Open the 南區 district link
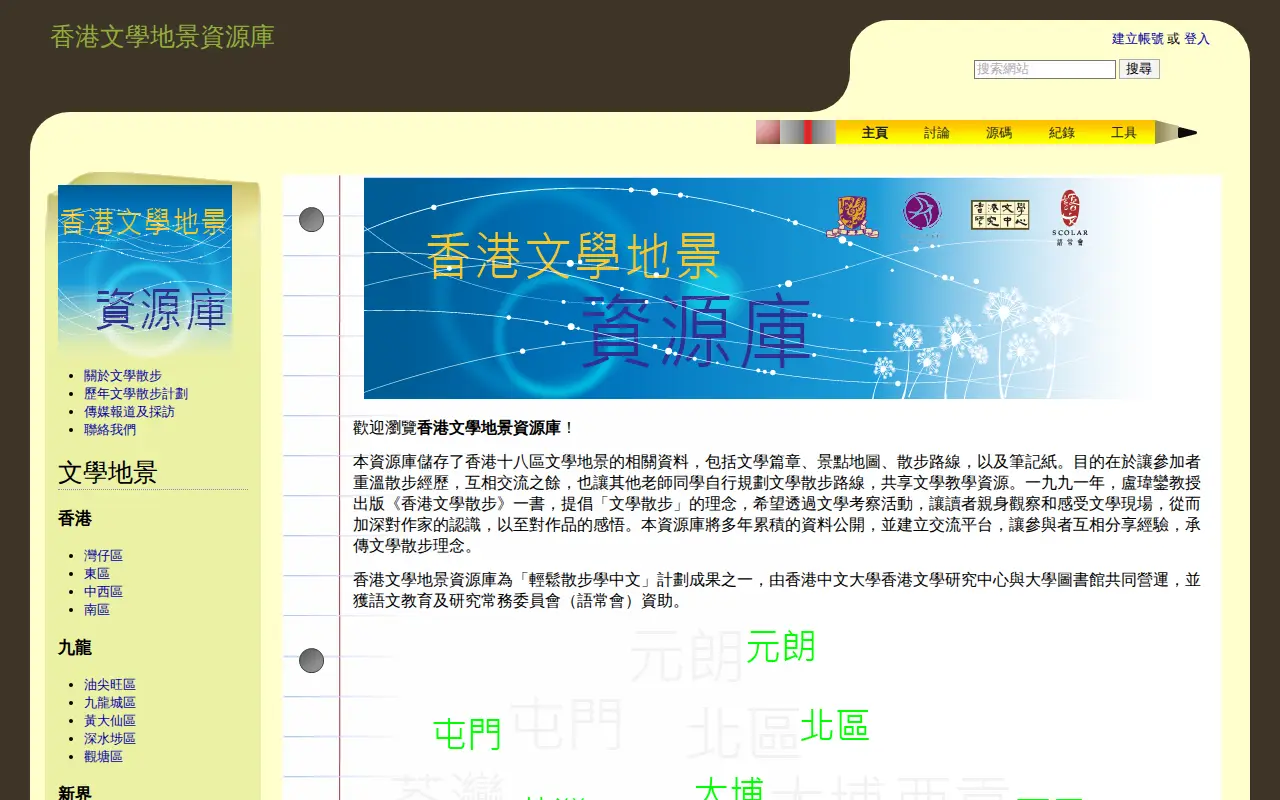1280x800 pixels. pyautogui.click(x=97, y=610)
